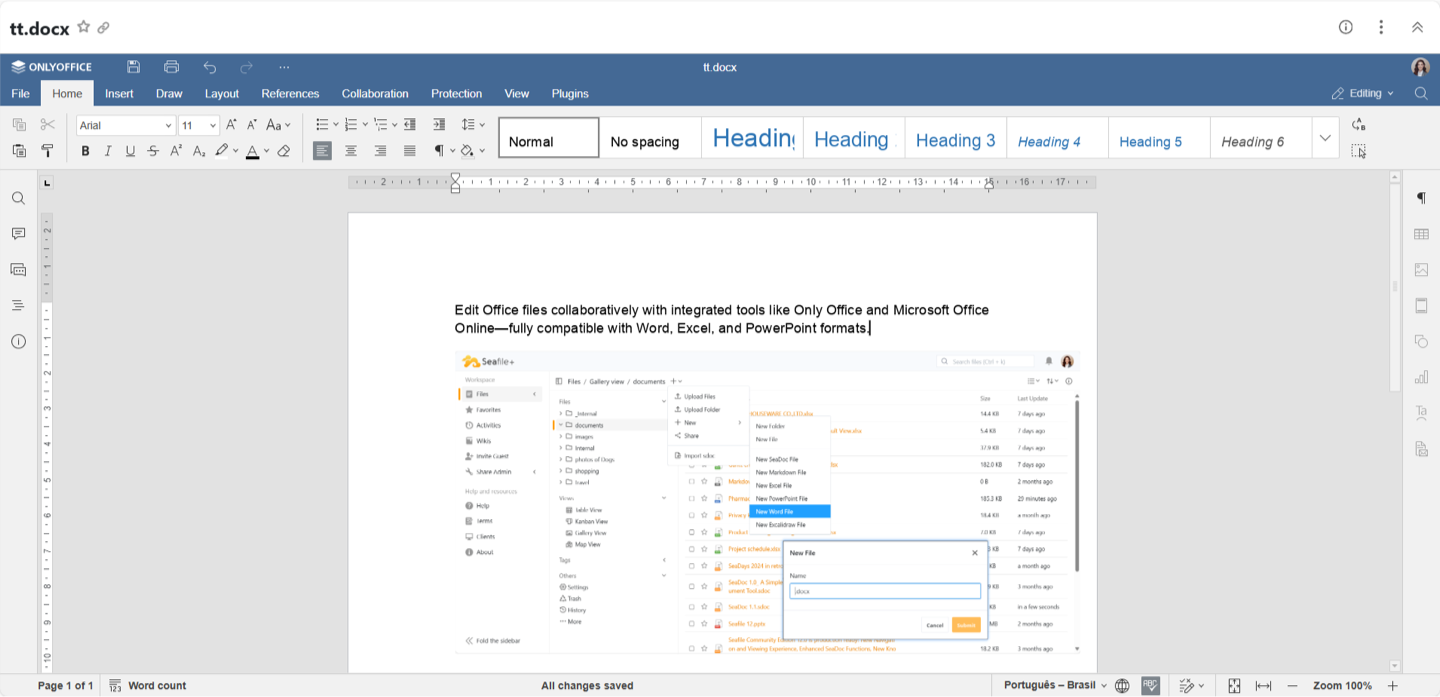Open the Arial font name dropdown
Screen dimensions: 1440x697
(168, 126)
